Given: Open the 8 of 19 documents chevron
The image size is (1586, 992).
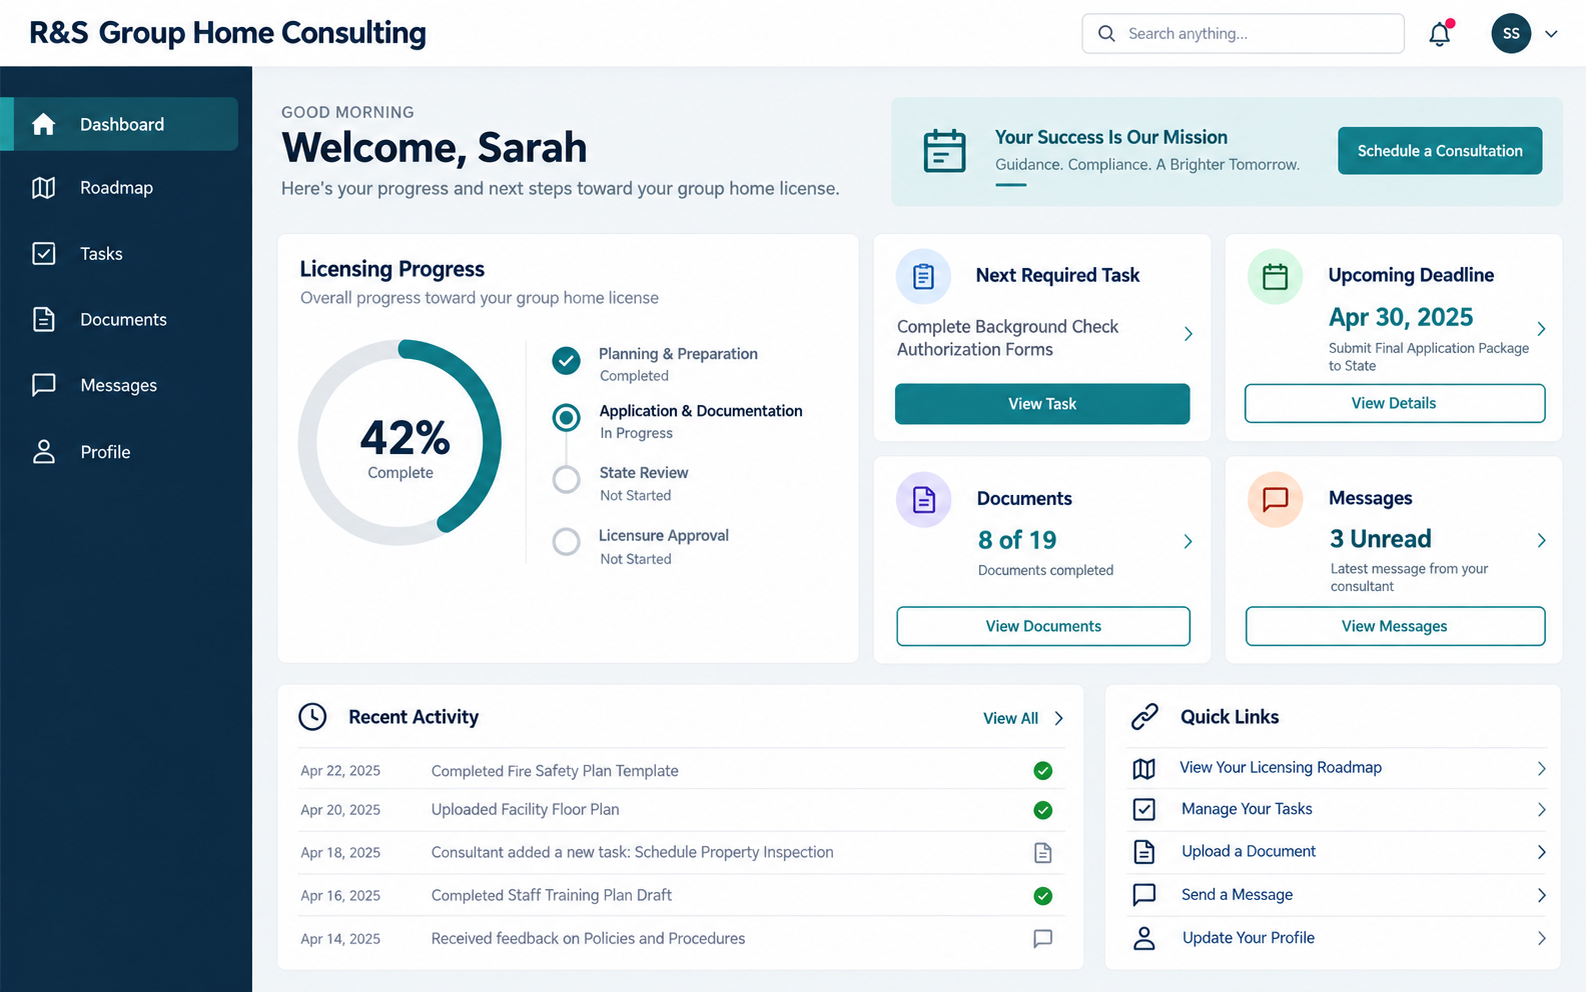Looking at the screenshot, I should tap(1188, 541).
